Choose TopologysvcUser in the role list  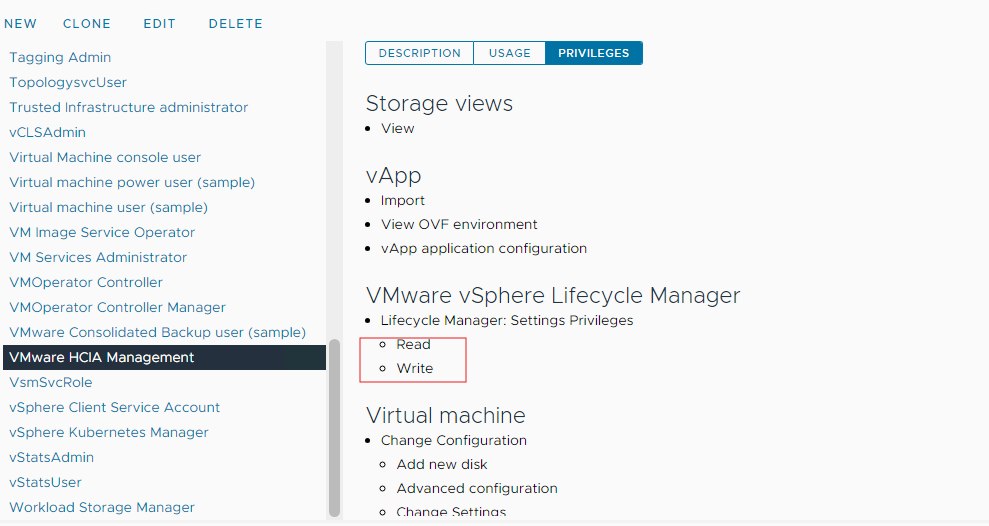point(68,83)
